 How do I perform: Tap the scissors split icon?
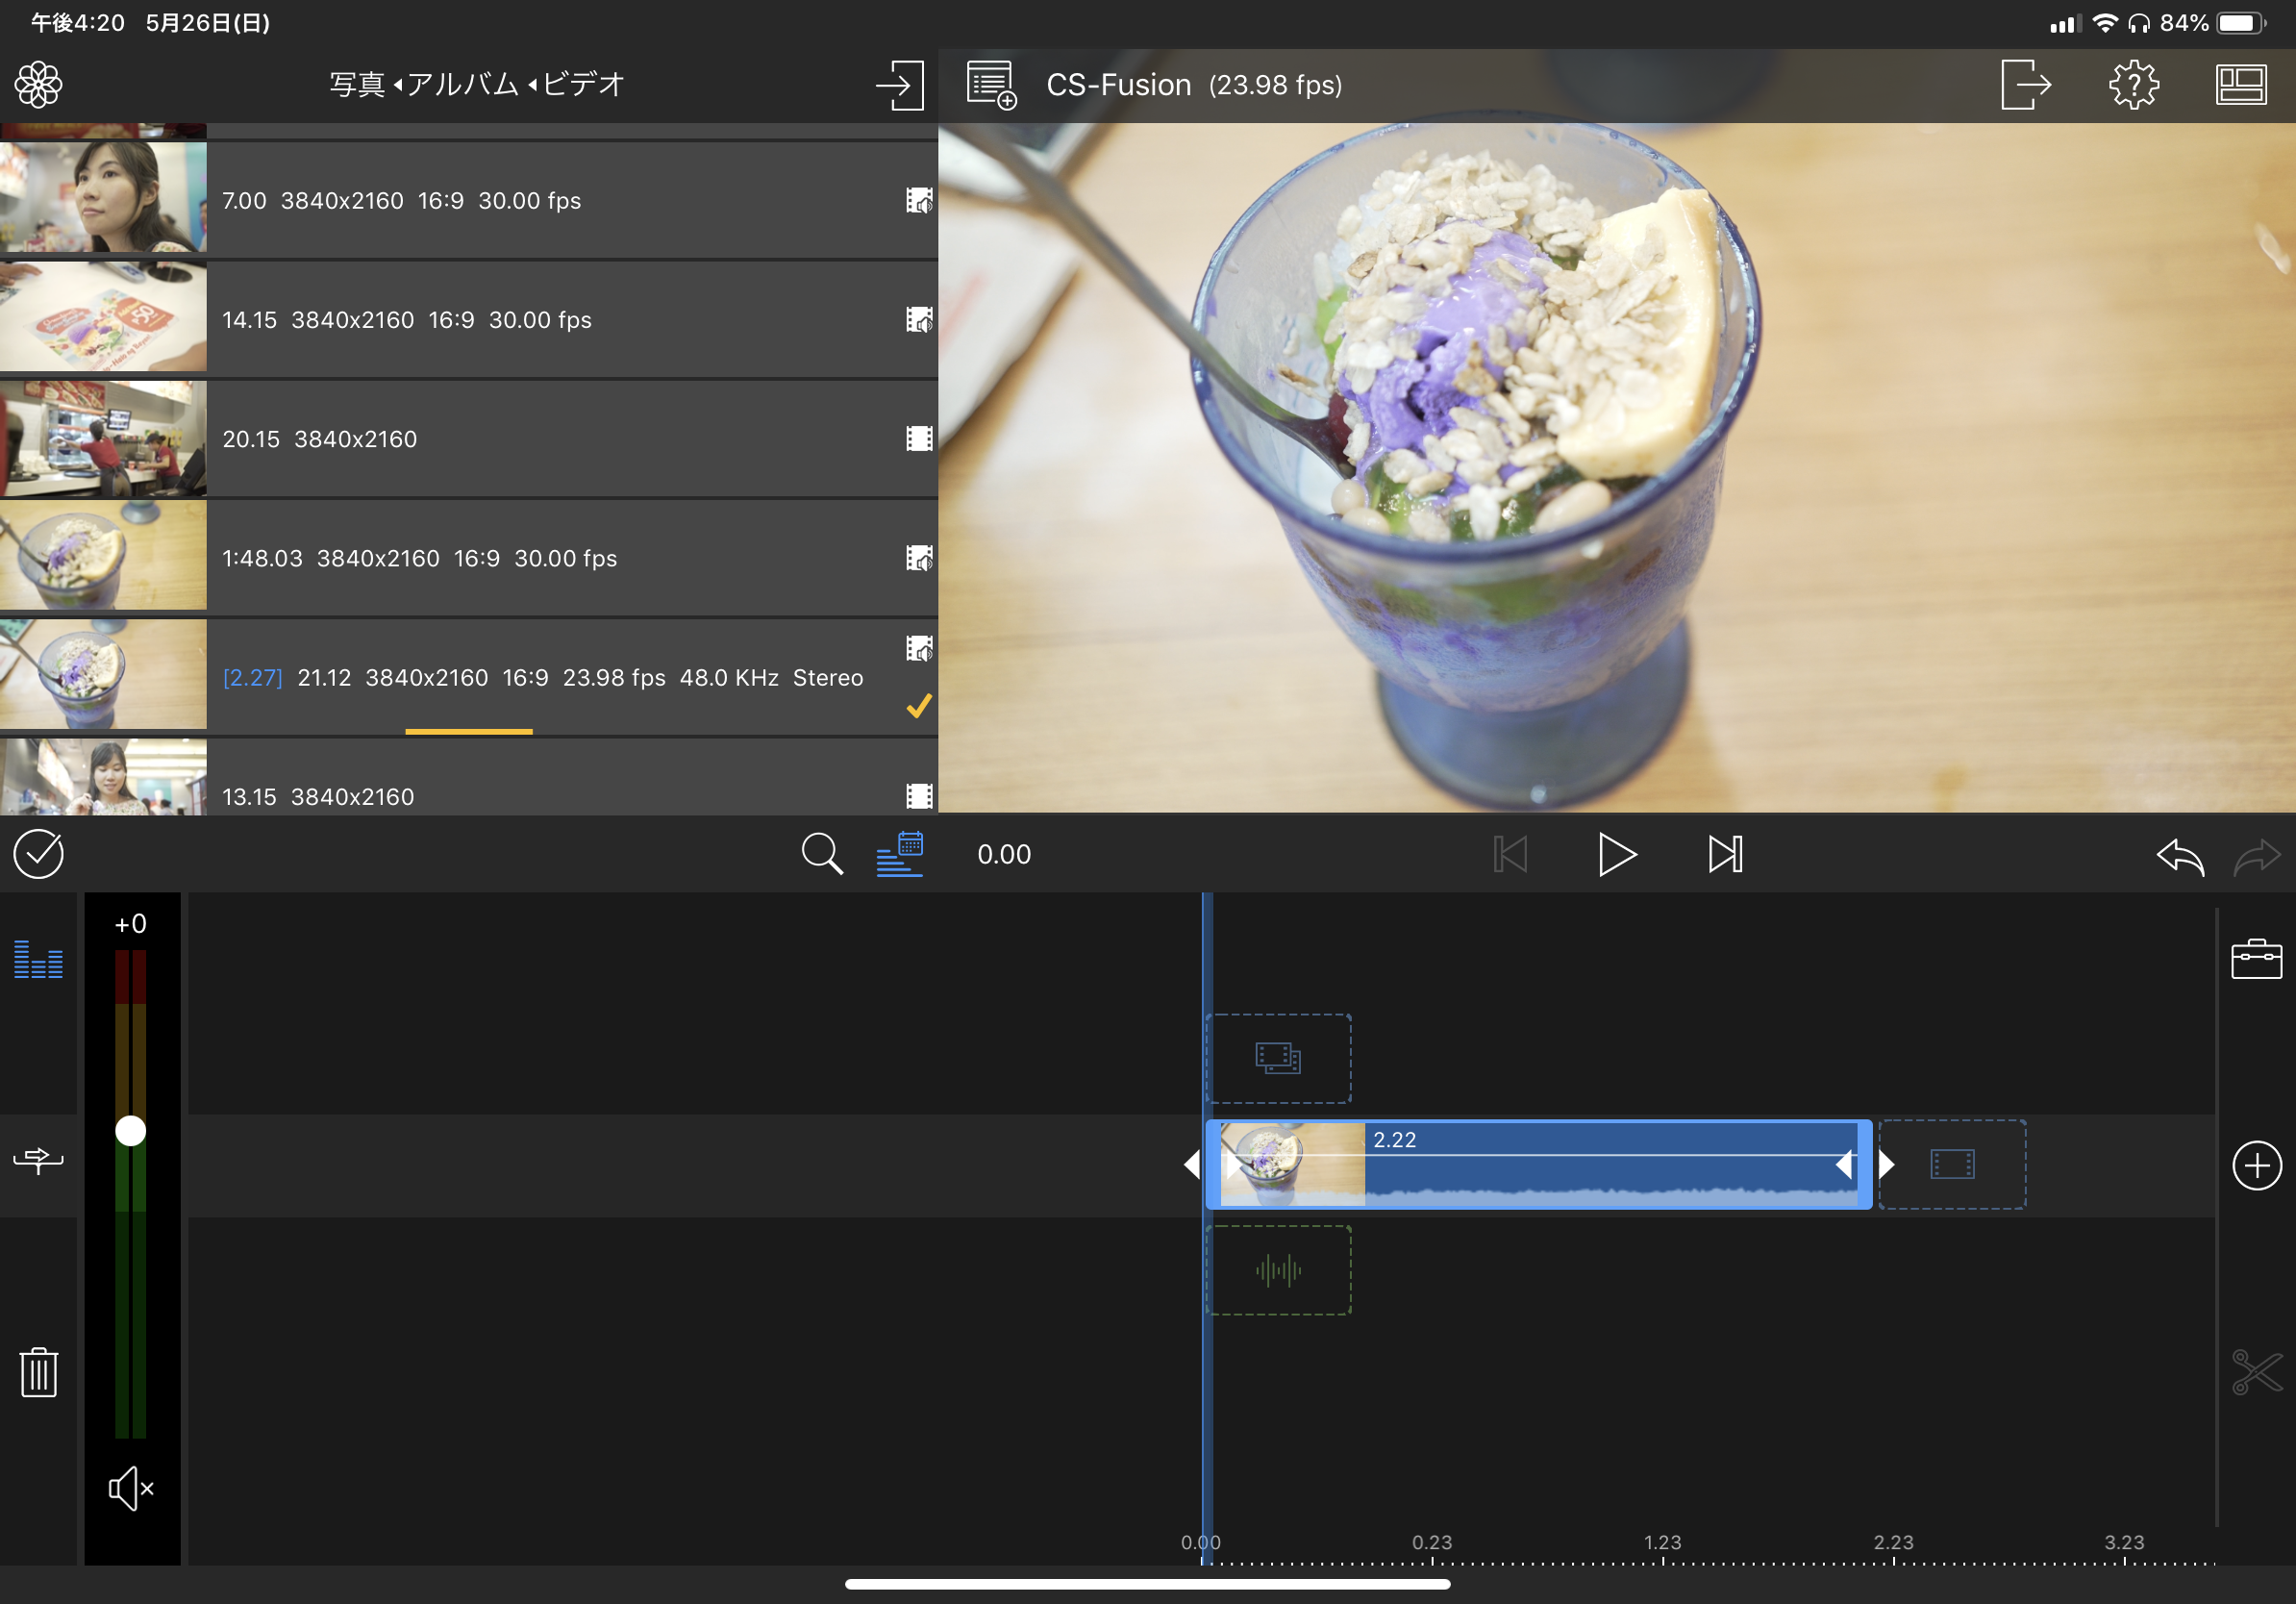[2256, 1372]
